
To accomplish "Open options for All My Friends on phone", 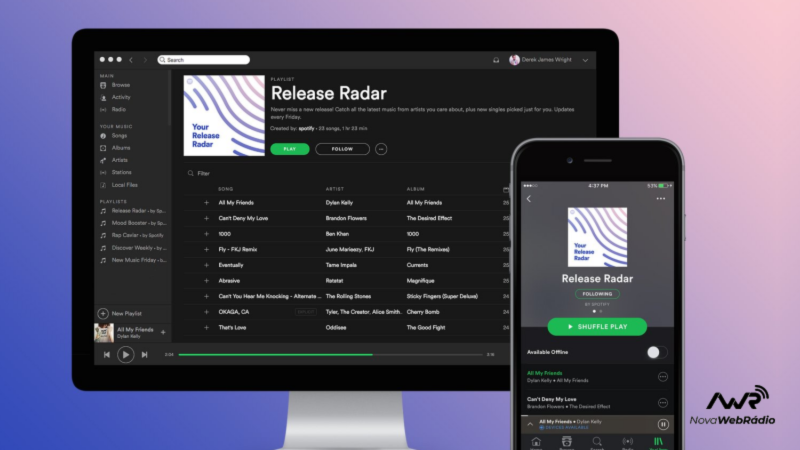I will click(663, 377).
